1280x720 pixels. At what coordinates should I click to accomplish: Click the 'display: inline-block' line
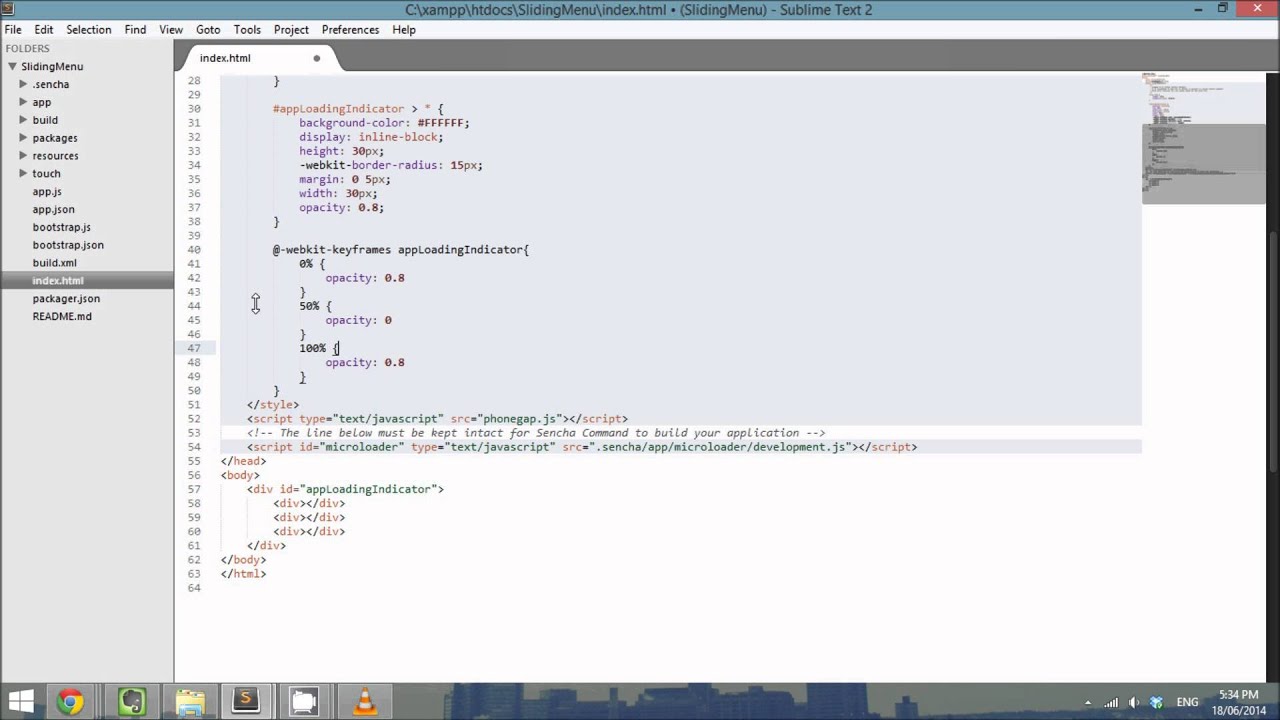370,137
